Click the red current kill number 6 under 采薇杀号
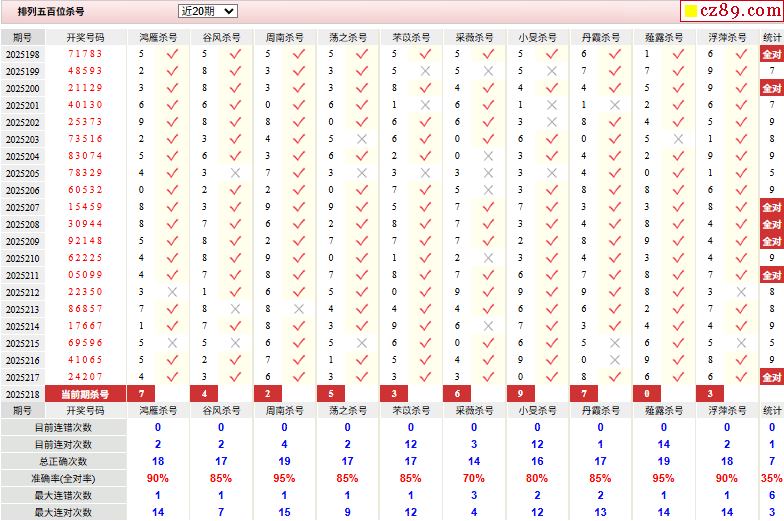Screen dimensions: 784x521 [x=457, y=394]
